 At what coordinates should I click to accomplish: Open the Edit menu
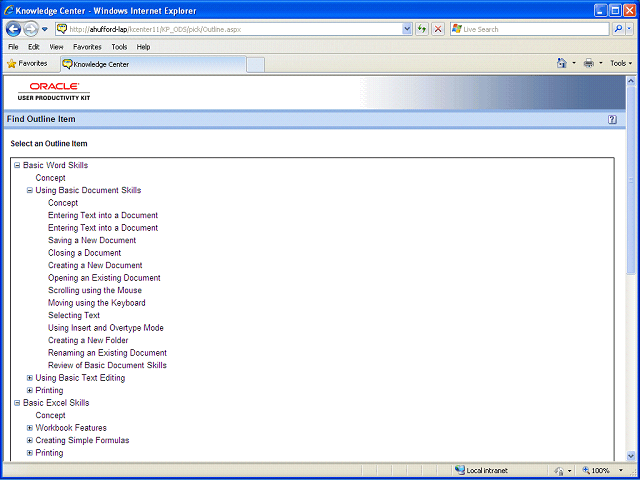point(33,47)
